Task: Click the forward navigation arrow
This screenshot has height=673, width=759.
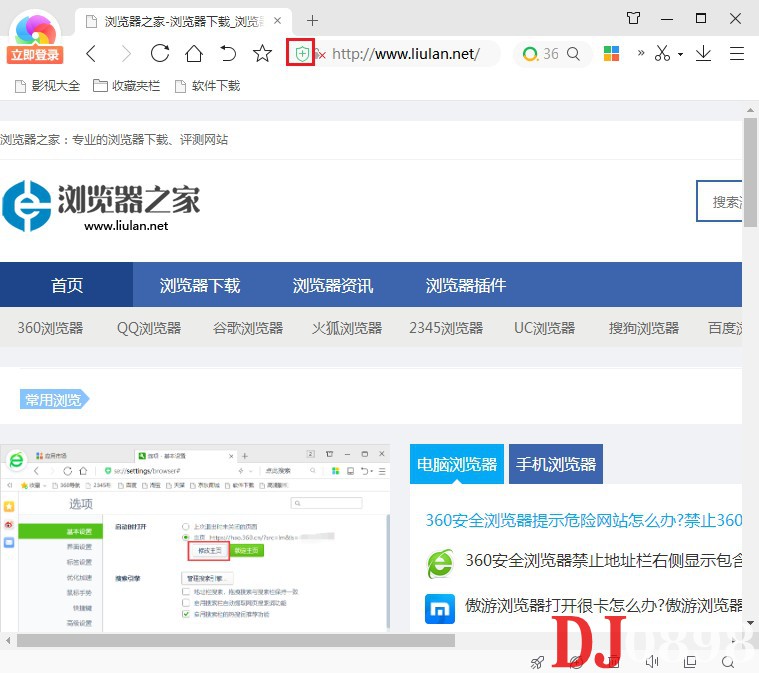Action: click(126, 53)
